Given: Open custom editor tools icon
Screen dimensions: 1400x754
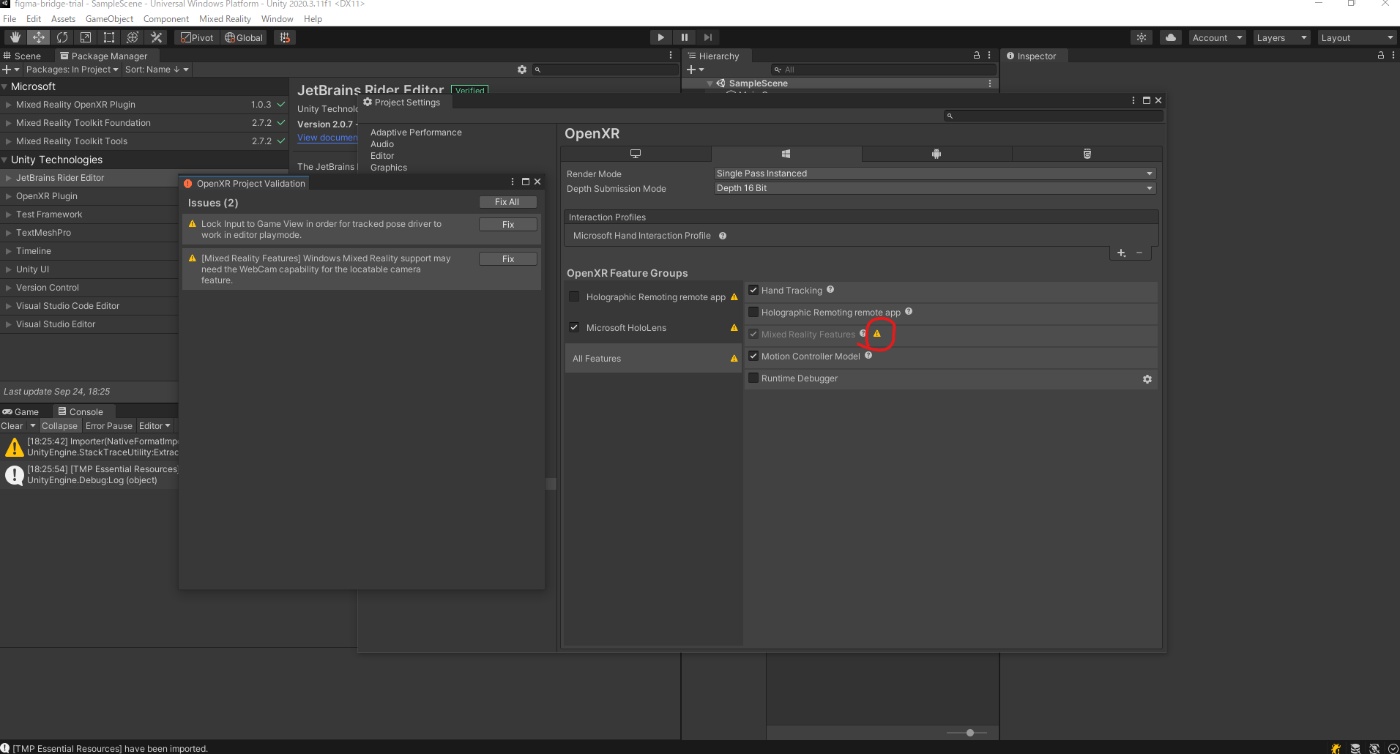Looking at the screenshot, I should (156, 37).
